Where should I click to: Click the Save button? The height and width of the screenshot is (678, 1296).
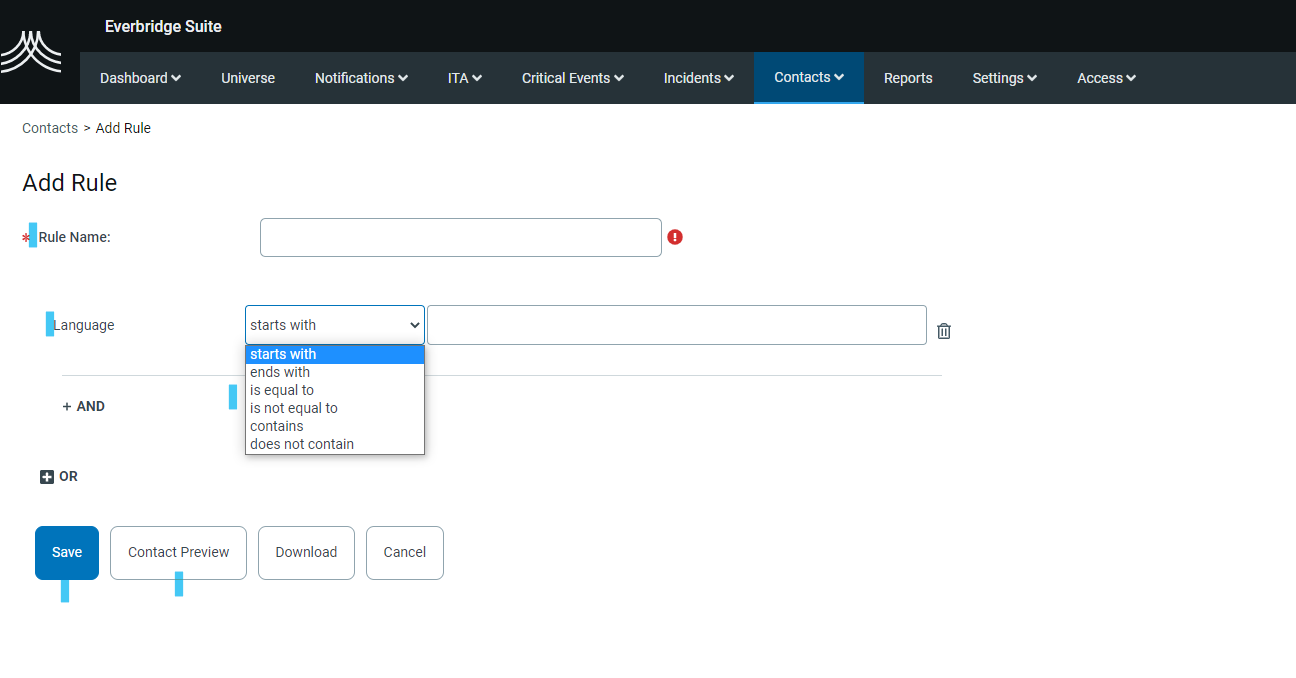[66, 552]
